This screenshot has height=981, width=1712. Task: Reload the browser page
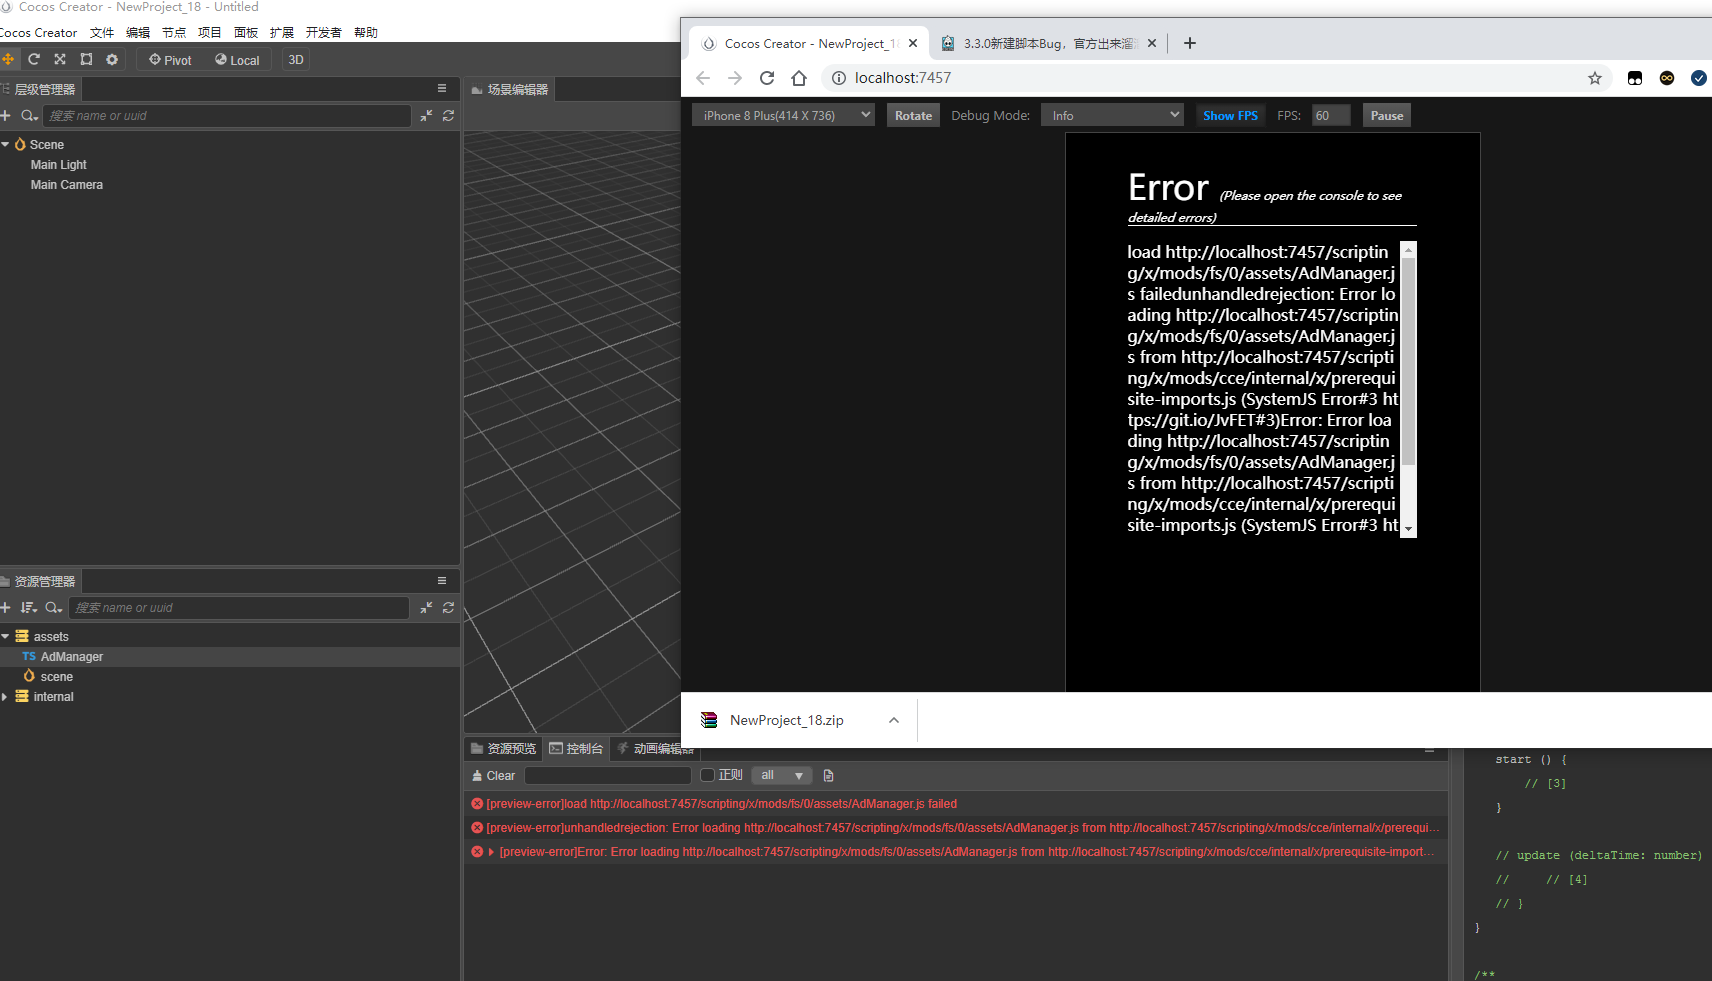point(767,78)
